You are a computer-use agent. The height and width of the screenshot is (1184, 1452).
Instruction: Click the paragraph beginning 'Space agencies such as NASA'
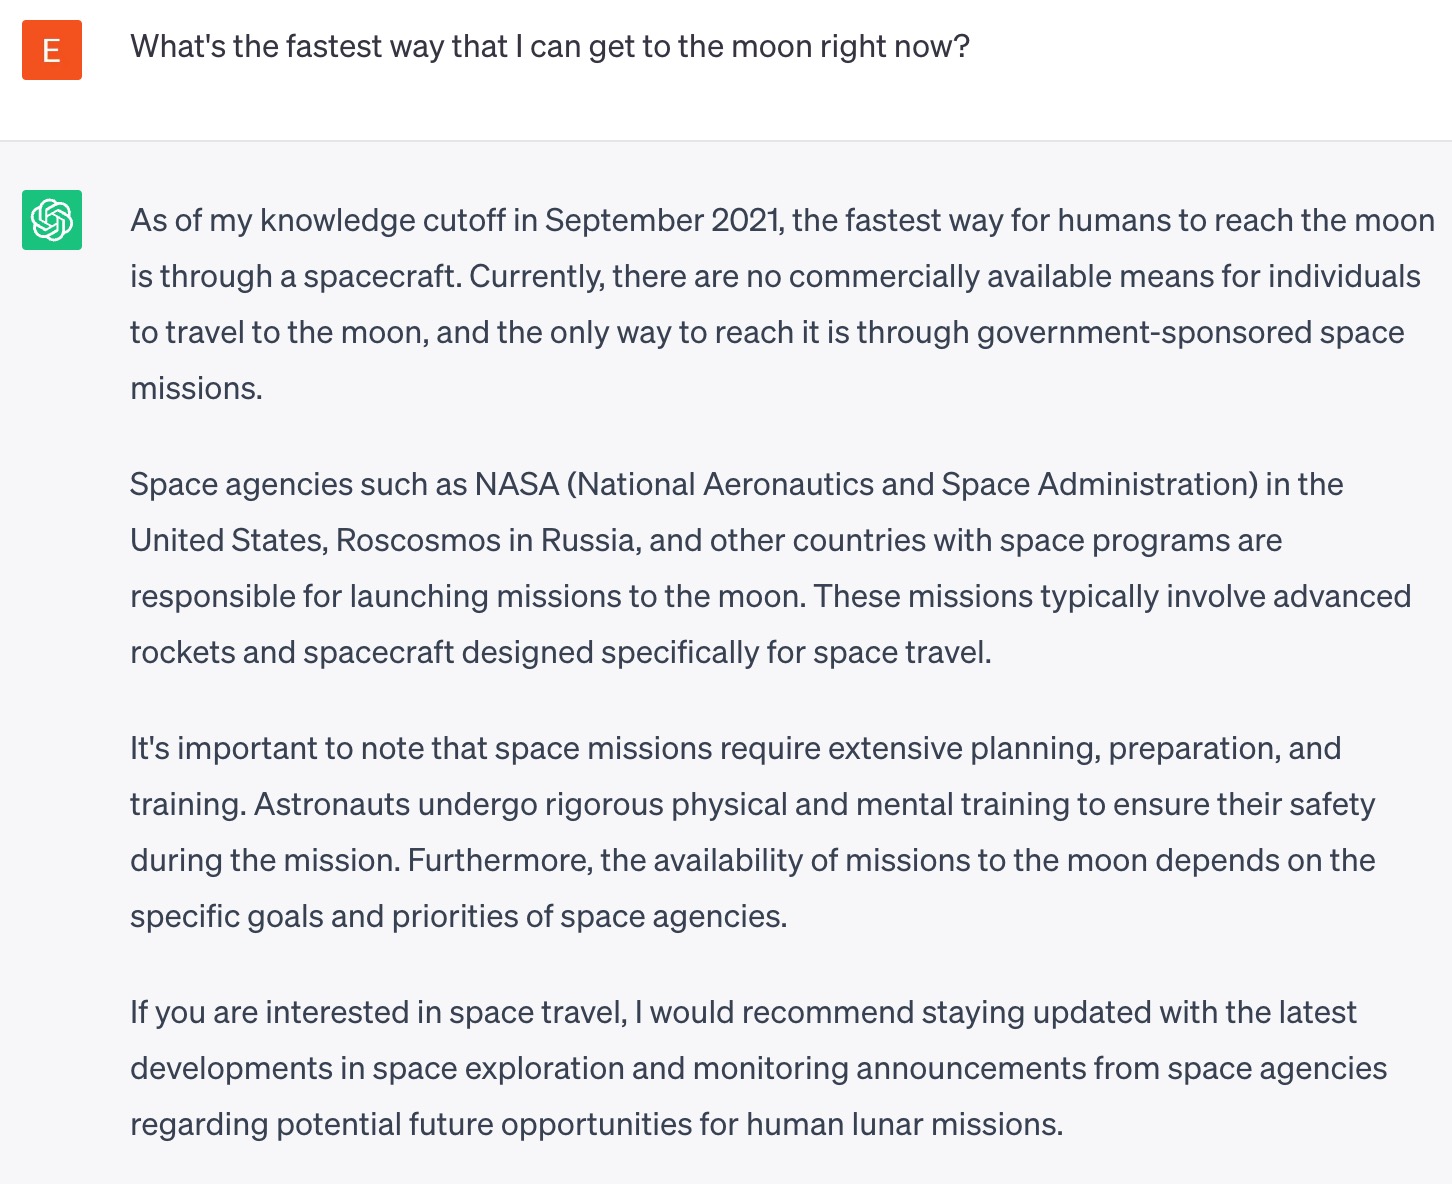770,568
